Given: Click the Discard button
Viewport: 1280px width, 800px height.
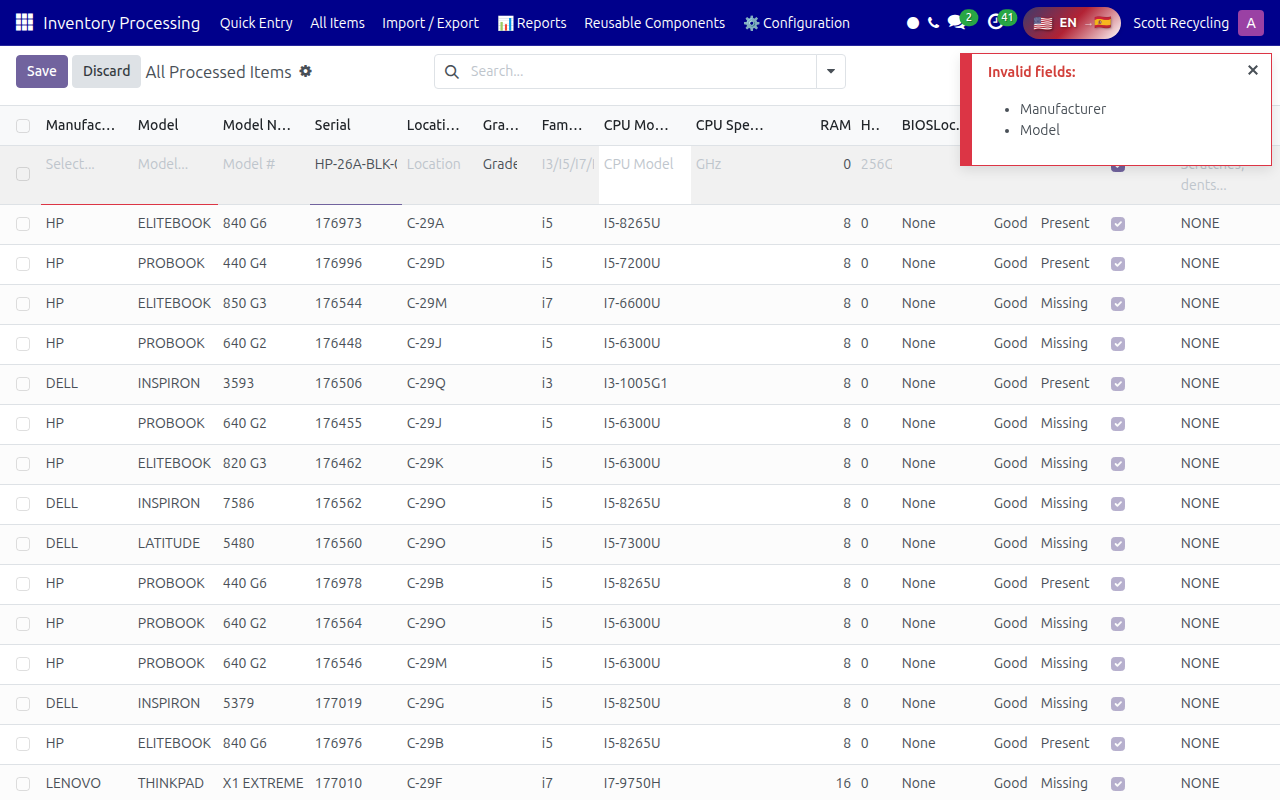Looking at the screenshot, I should (x=107, y=71).
